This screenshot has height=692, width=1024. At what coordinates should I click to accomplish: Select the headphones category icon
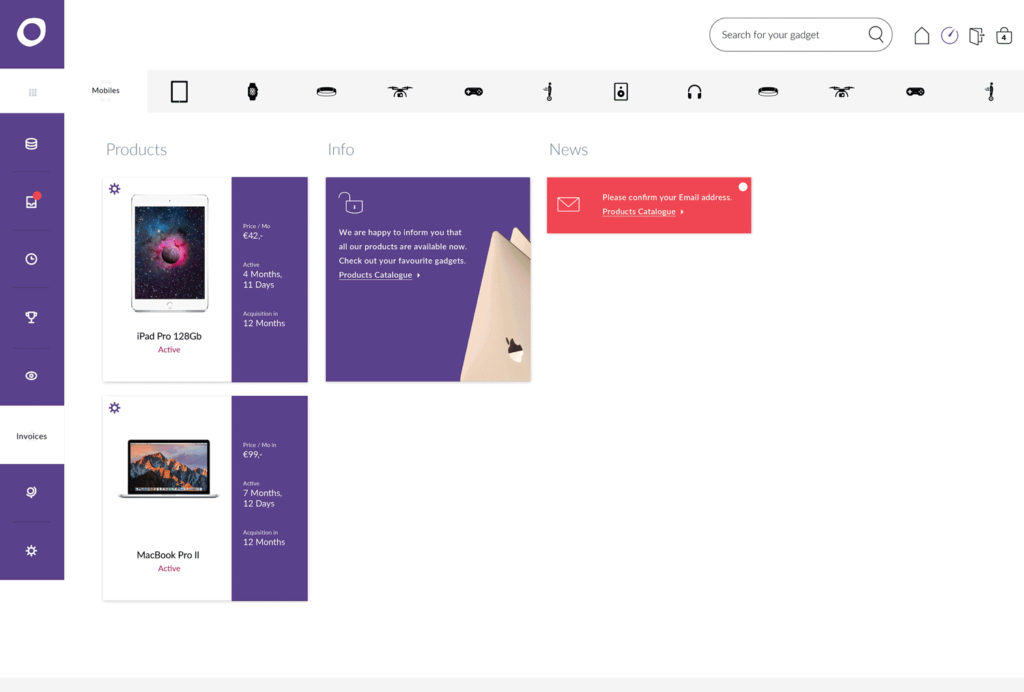pyautogui.click(x=694, y=92)
